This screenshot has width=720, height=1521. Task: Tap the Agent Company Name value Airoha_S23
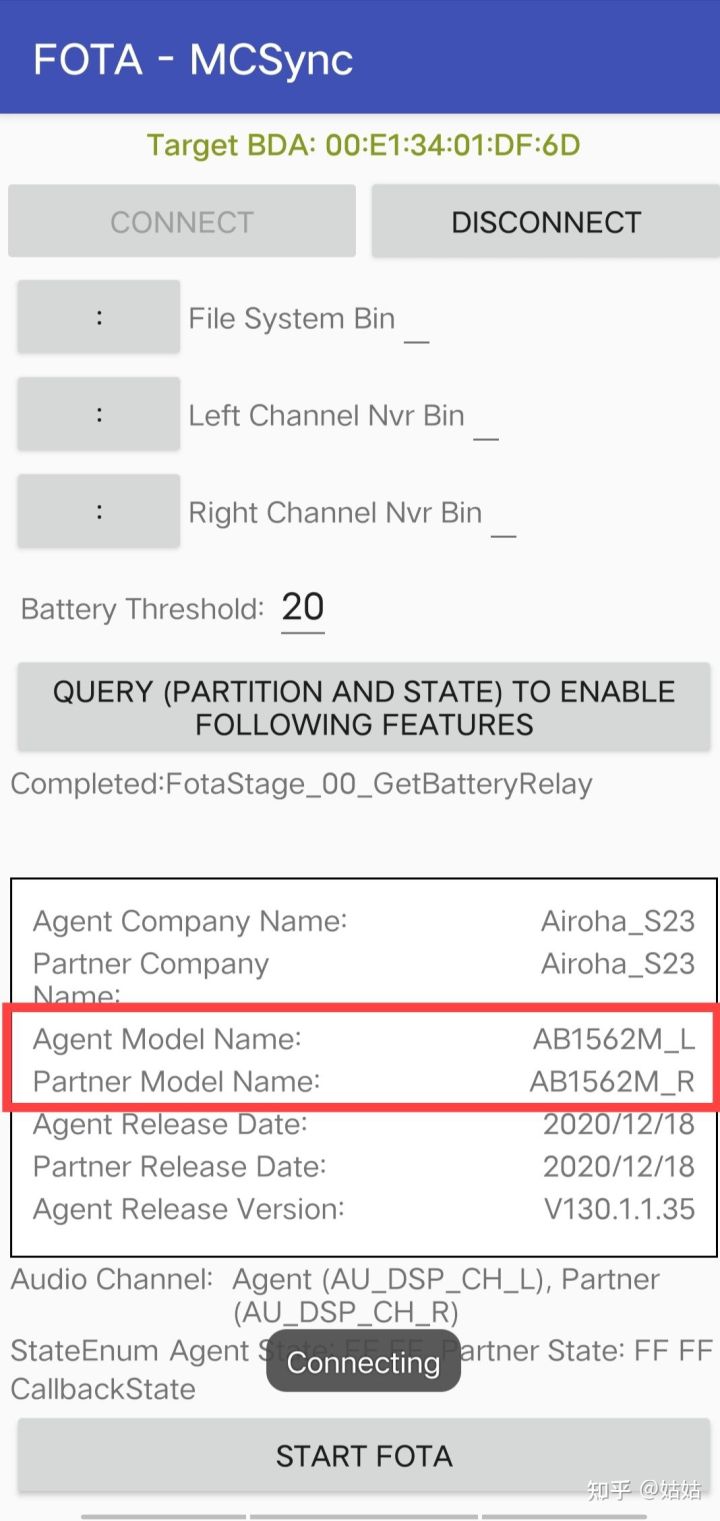(x=618, y=921)
